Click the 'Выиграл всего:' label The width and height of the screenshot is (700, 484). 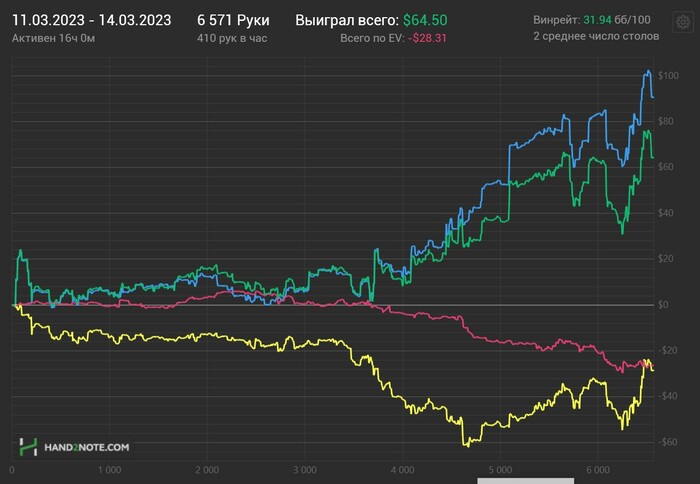[x=347, y=20]
